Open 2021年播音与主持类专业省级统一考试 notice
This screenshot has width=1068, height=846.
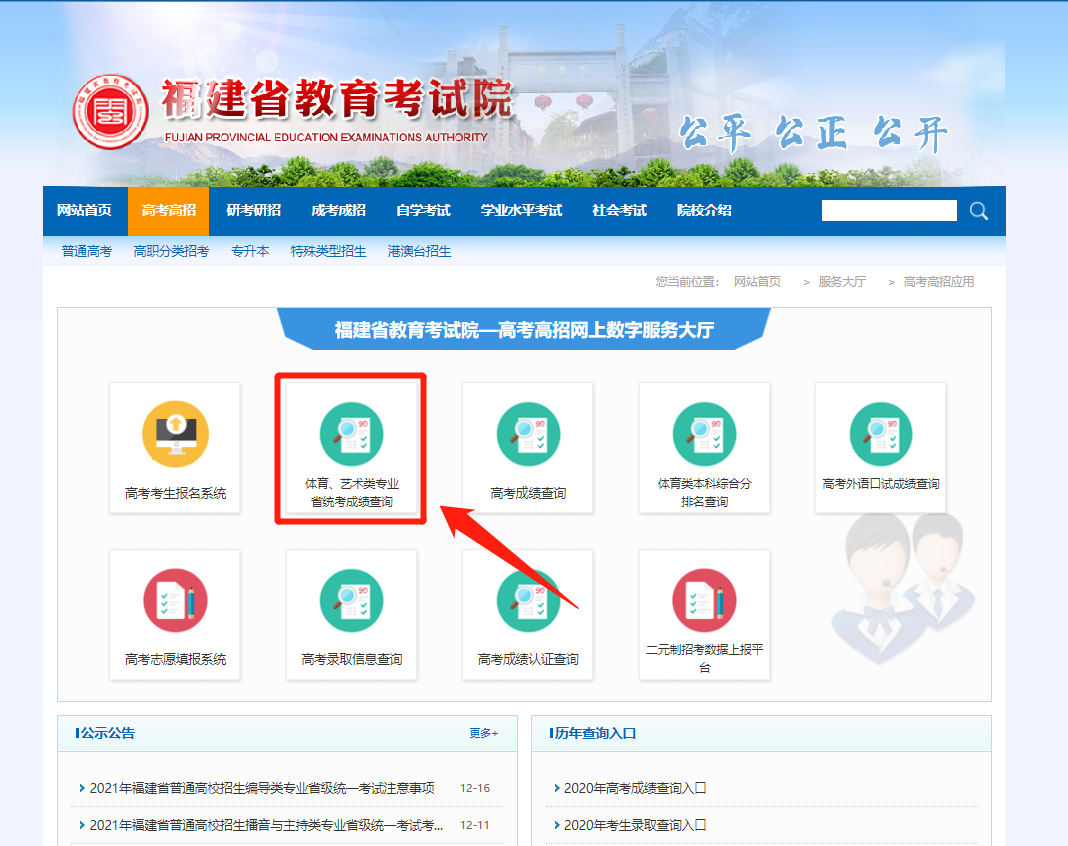click(x=266, y=826)
